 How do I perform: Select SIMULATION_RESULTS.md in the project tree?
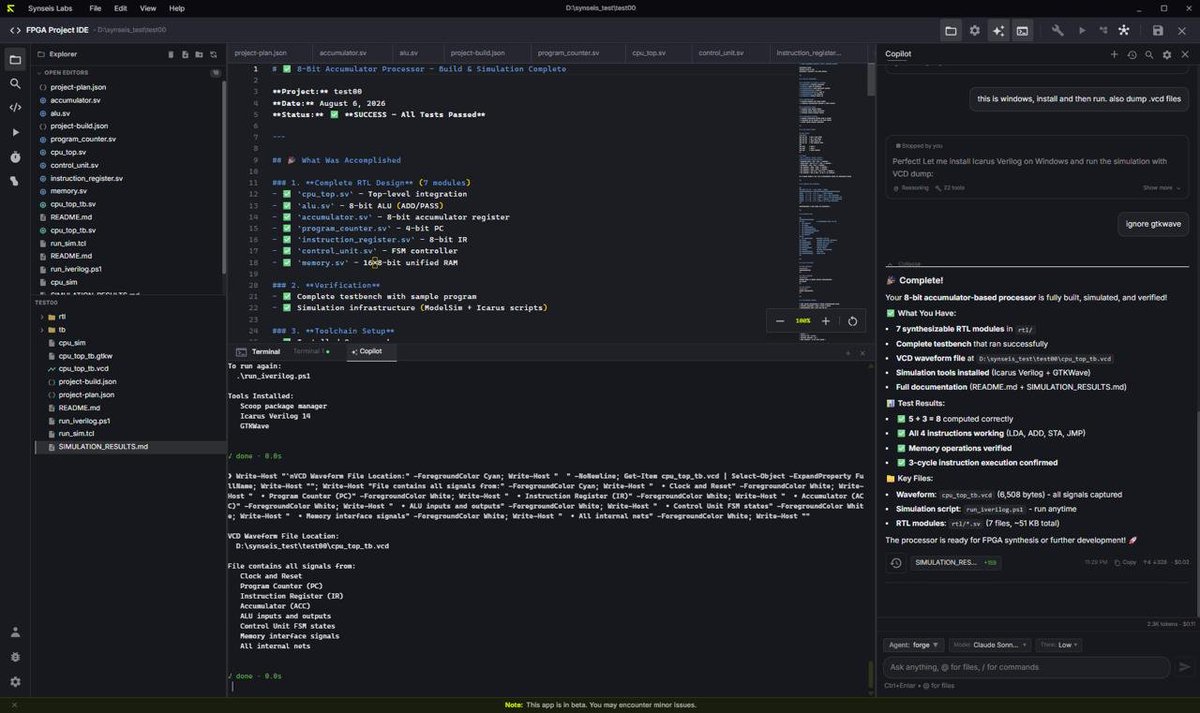[x=103, y=446]
